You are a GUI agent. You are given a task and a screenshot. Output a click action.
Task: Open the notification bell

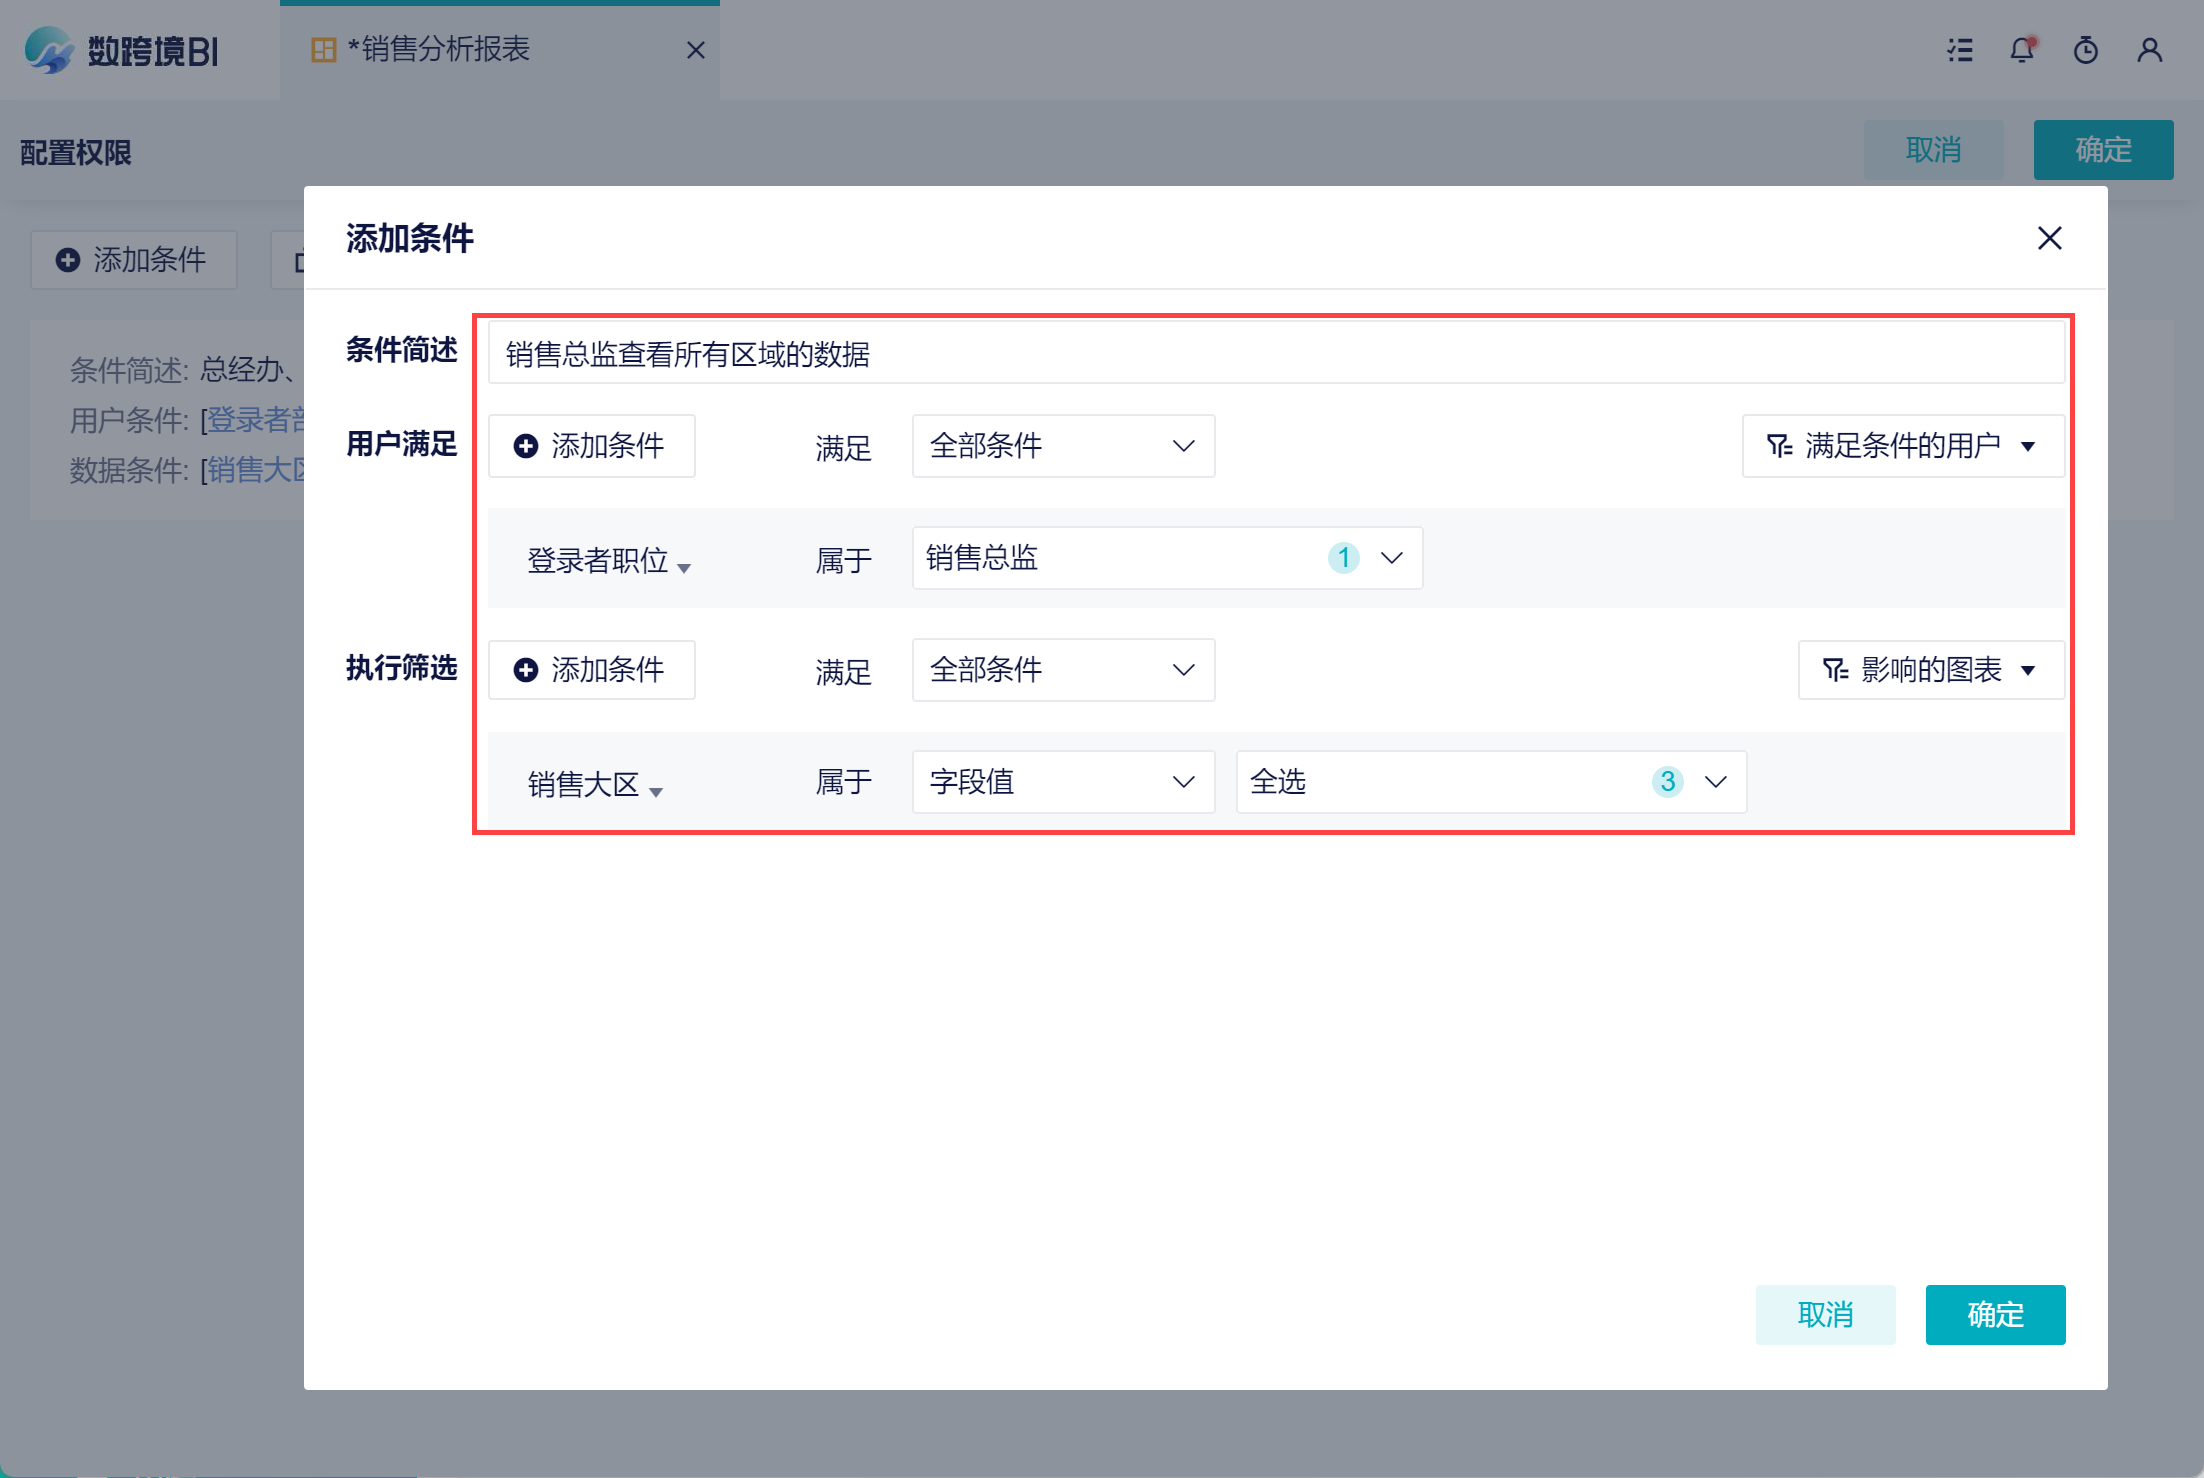point(2022,50)
